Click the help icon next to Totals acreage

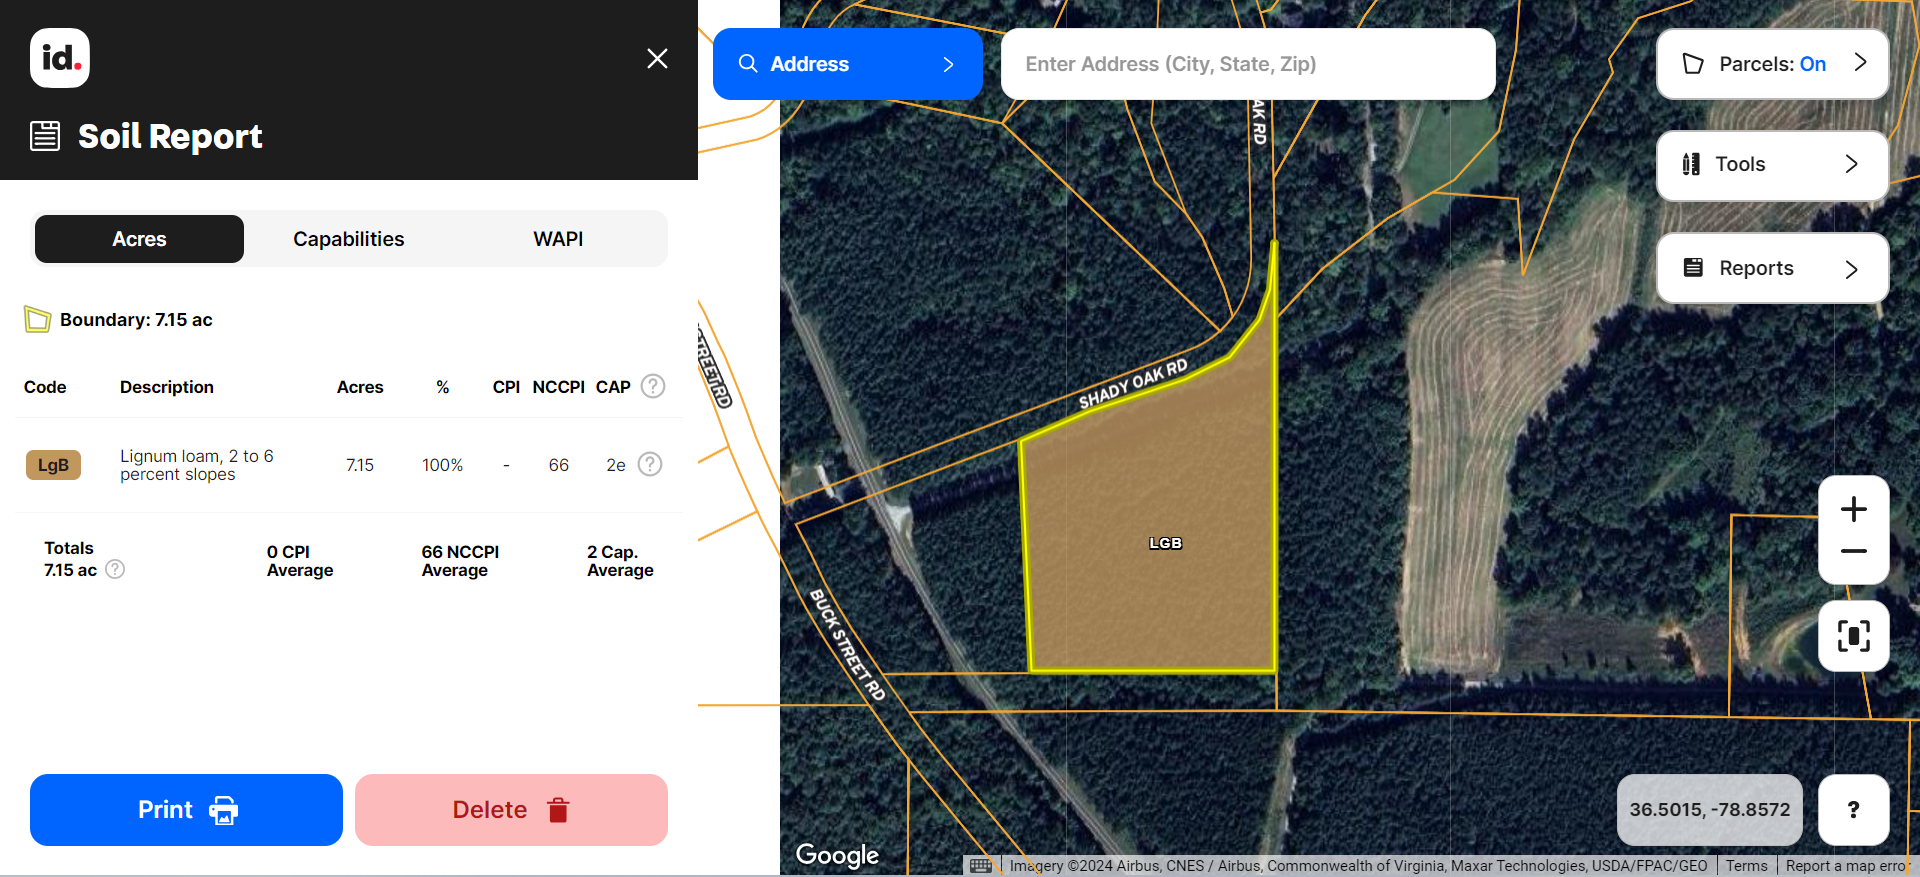[x=115, y=569]
